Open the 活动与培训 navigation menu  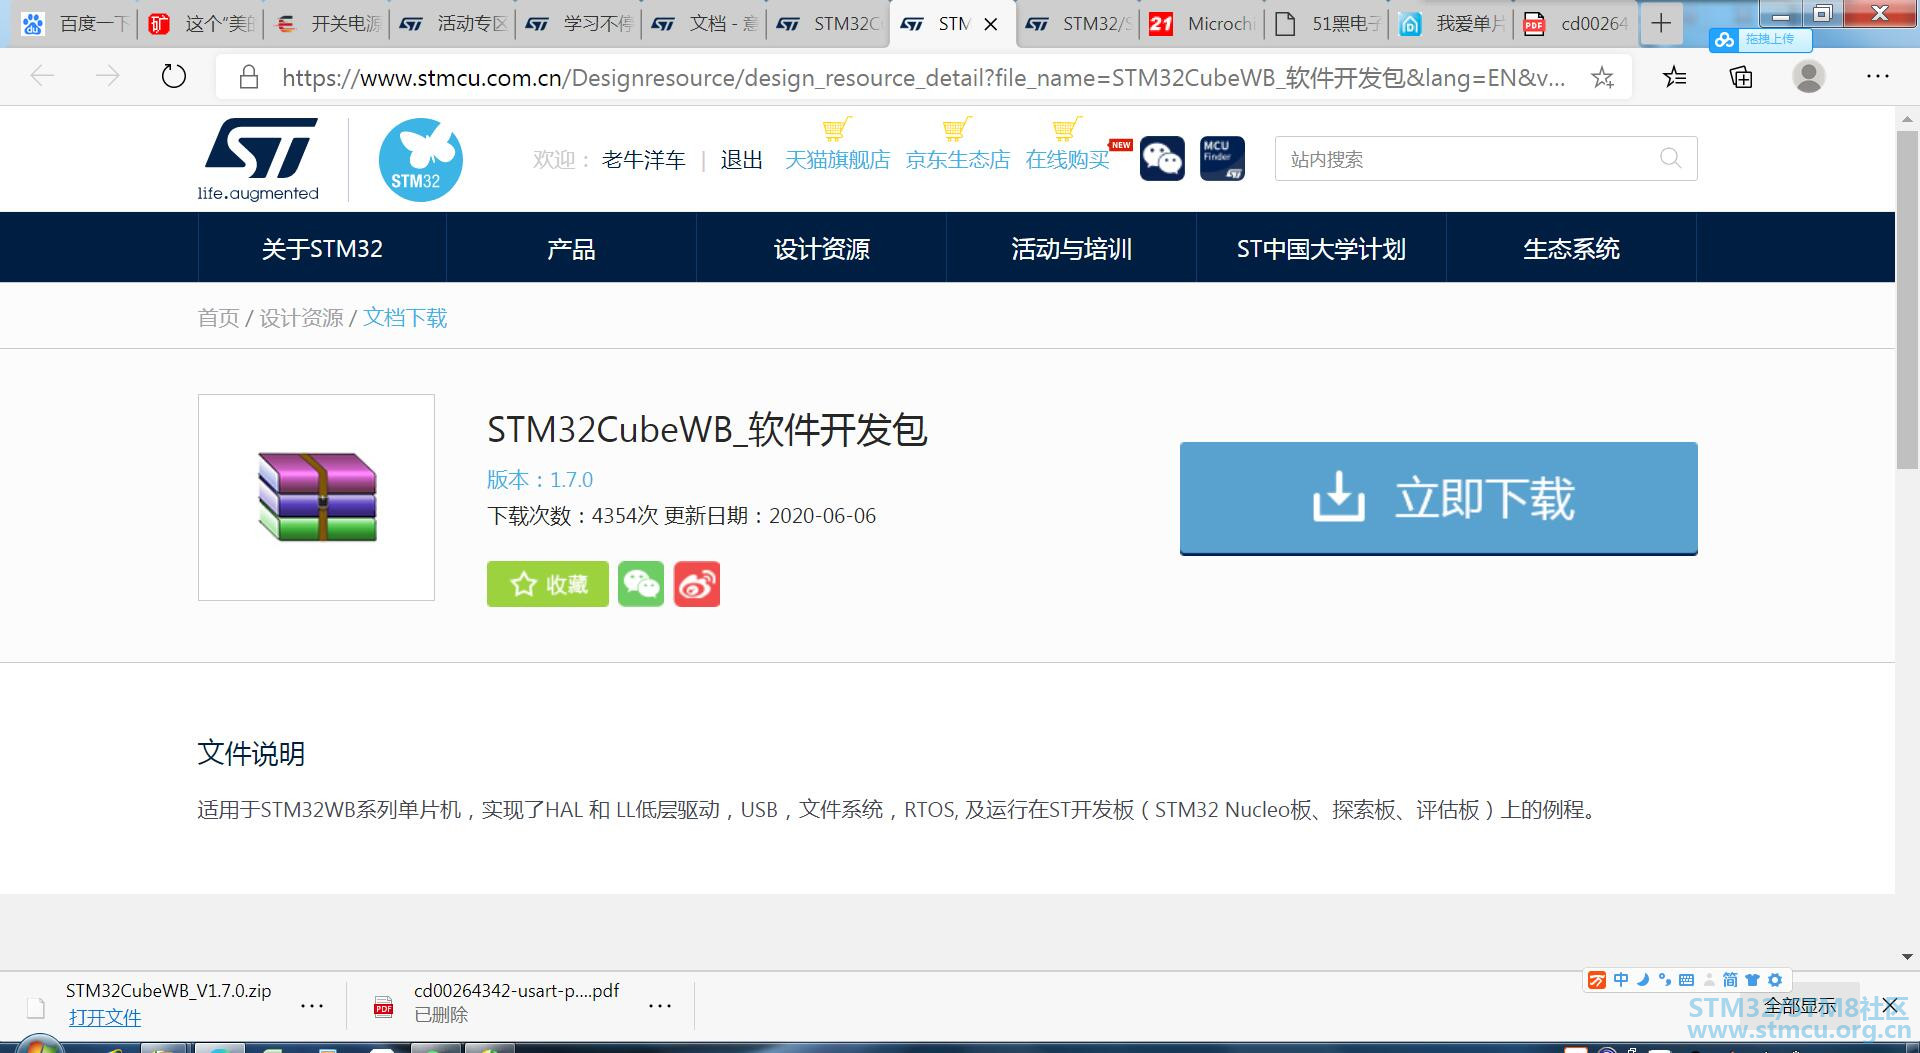[x=1071, y=248]
